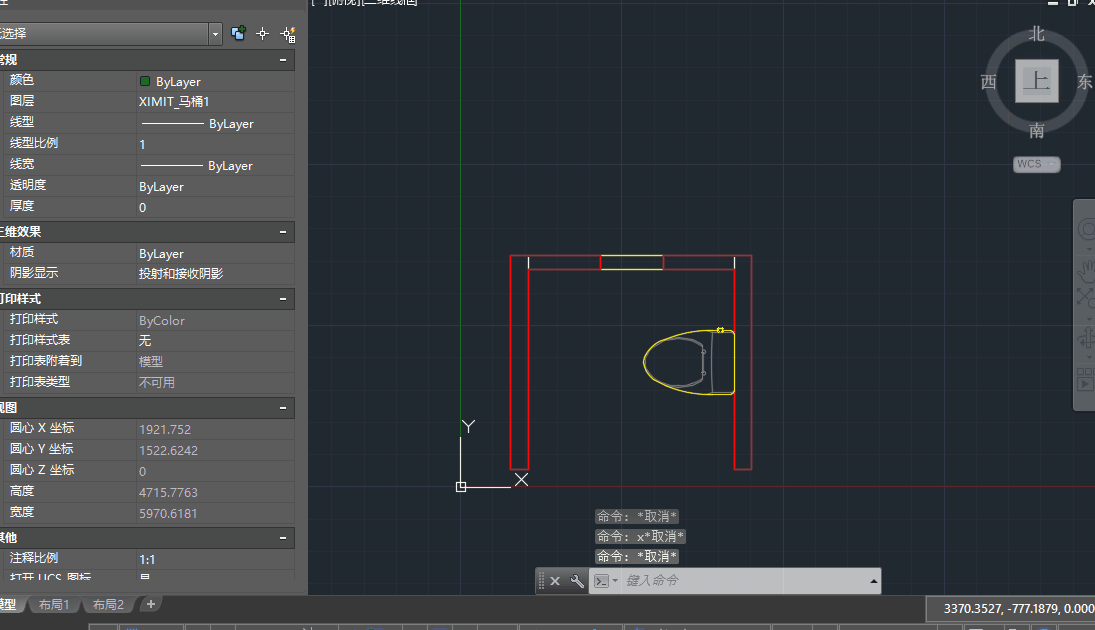Open the WCS coordinate system dropdown
The height and width of the screenshot is (630, 1095).
click(x=1036, y=164)
